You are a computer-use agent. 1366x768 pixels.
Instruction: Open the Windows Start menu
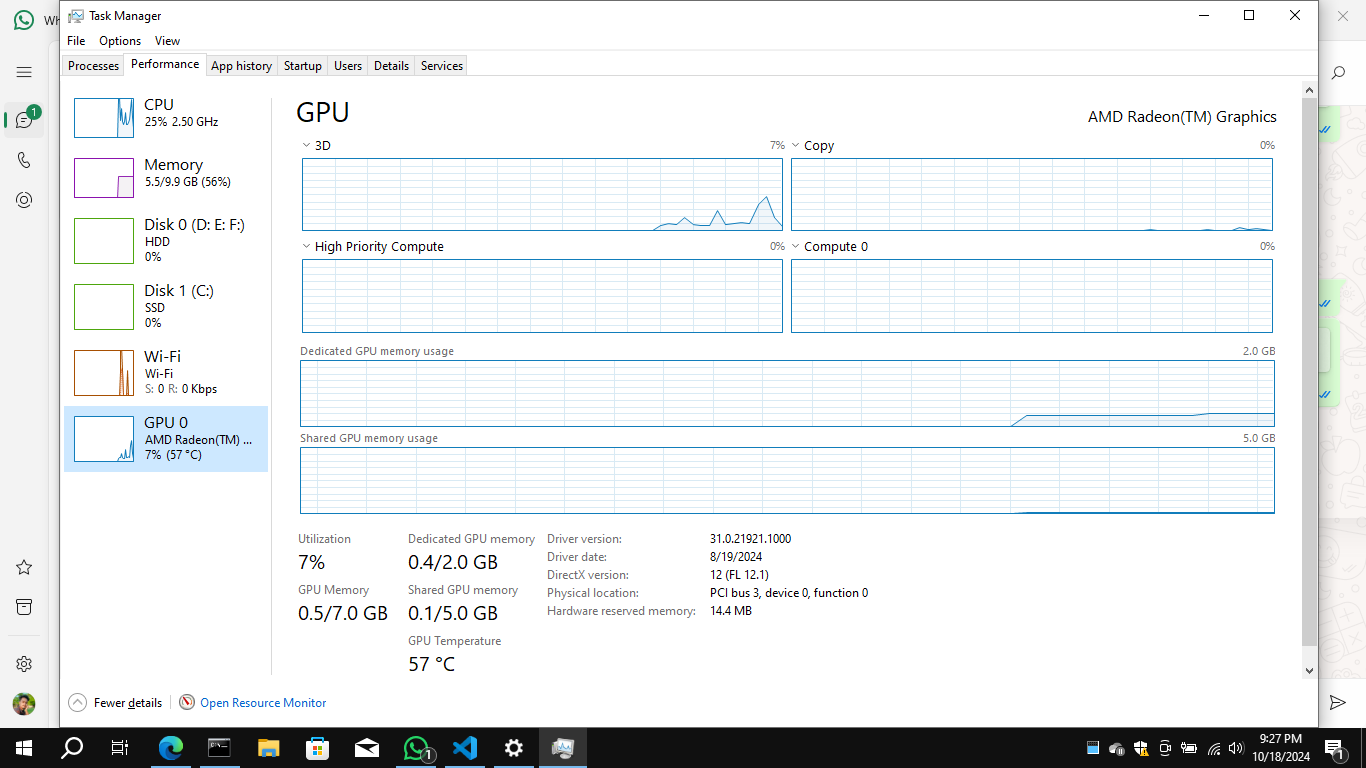tap(23, 748)
